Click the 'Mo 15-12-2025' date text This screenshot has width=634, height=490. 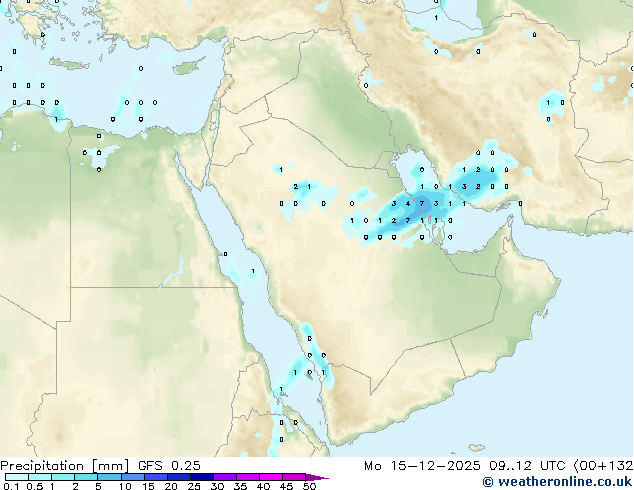click(423, 466)
